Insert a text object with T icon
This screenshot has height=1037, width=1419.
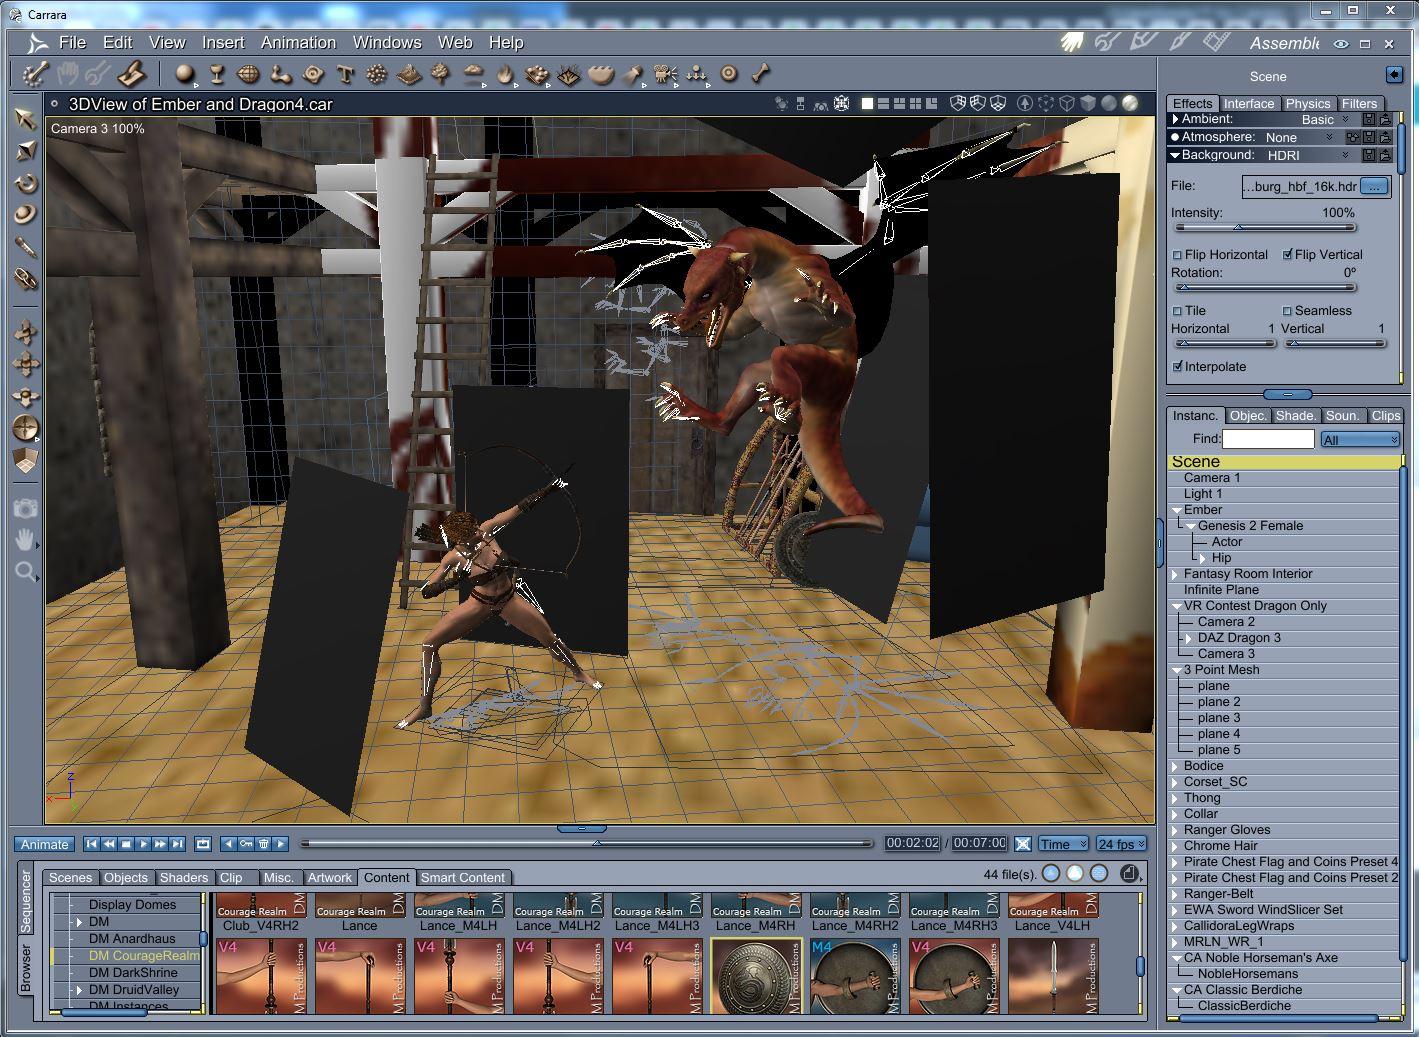[345, 74]
